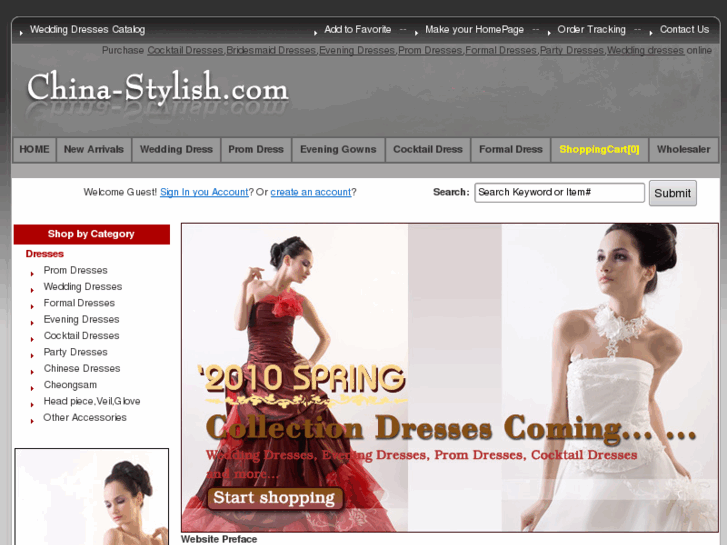
Task: Click Bridesmaid Dresses link in header tagline
Action: [271, 51]
